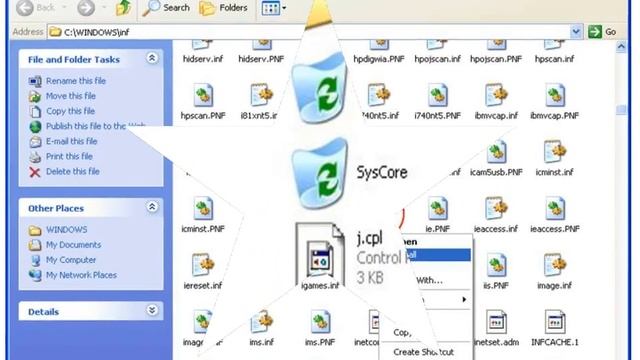Collapse the Other Places panel
The image size is (640, 360).
click(152, 207)
